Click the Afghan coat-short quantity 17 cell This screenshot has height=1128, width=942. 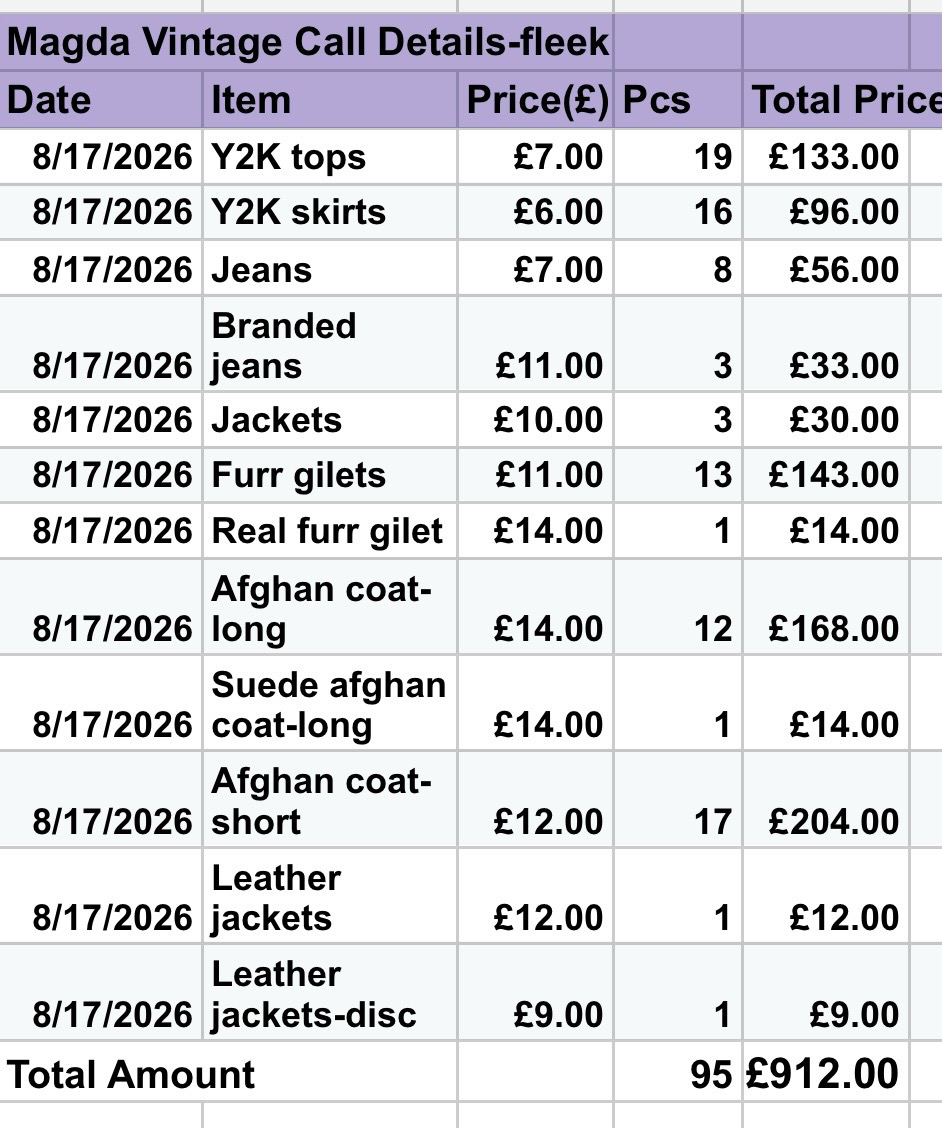(678, 800)
